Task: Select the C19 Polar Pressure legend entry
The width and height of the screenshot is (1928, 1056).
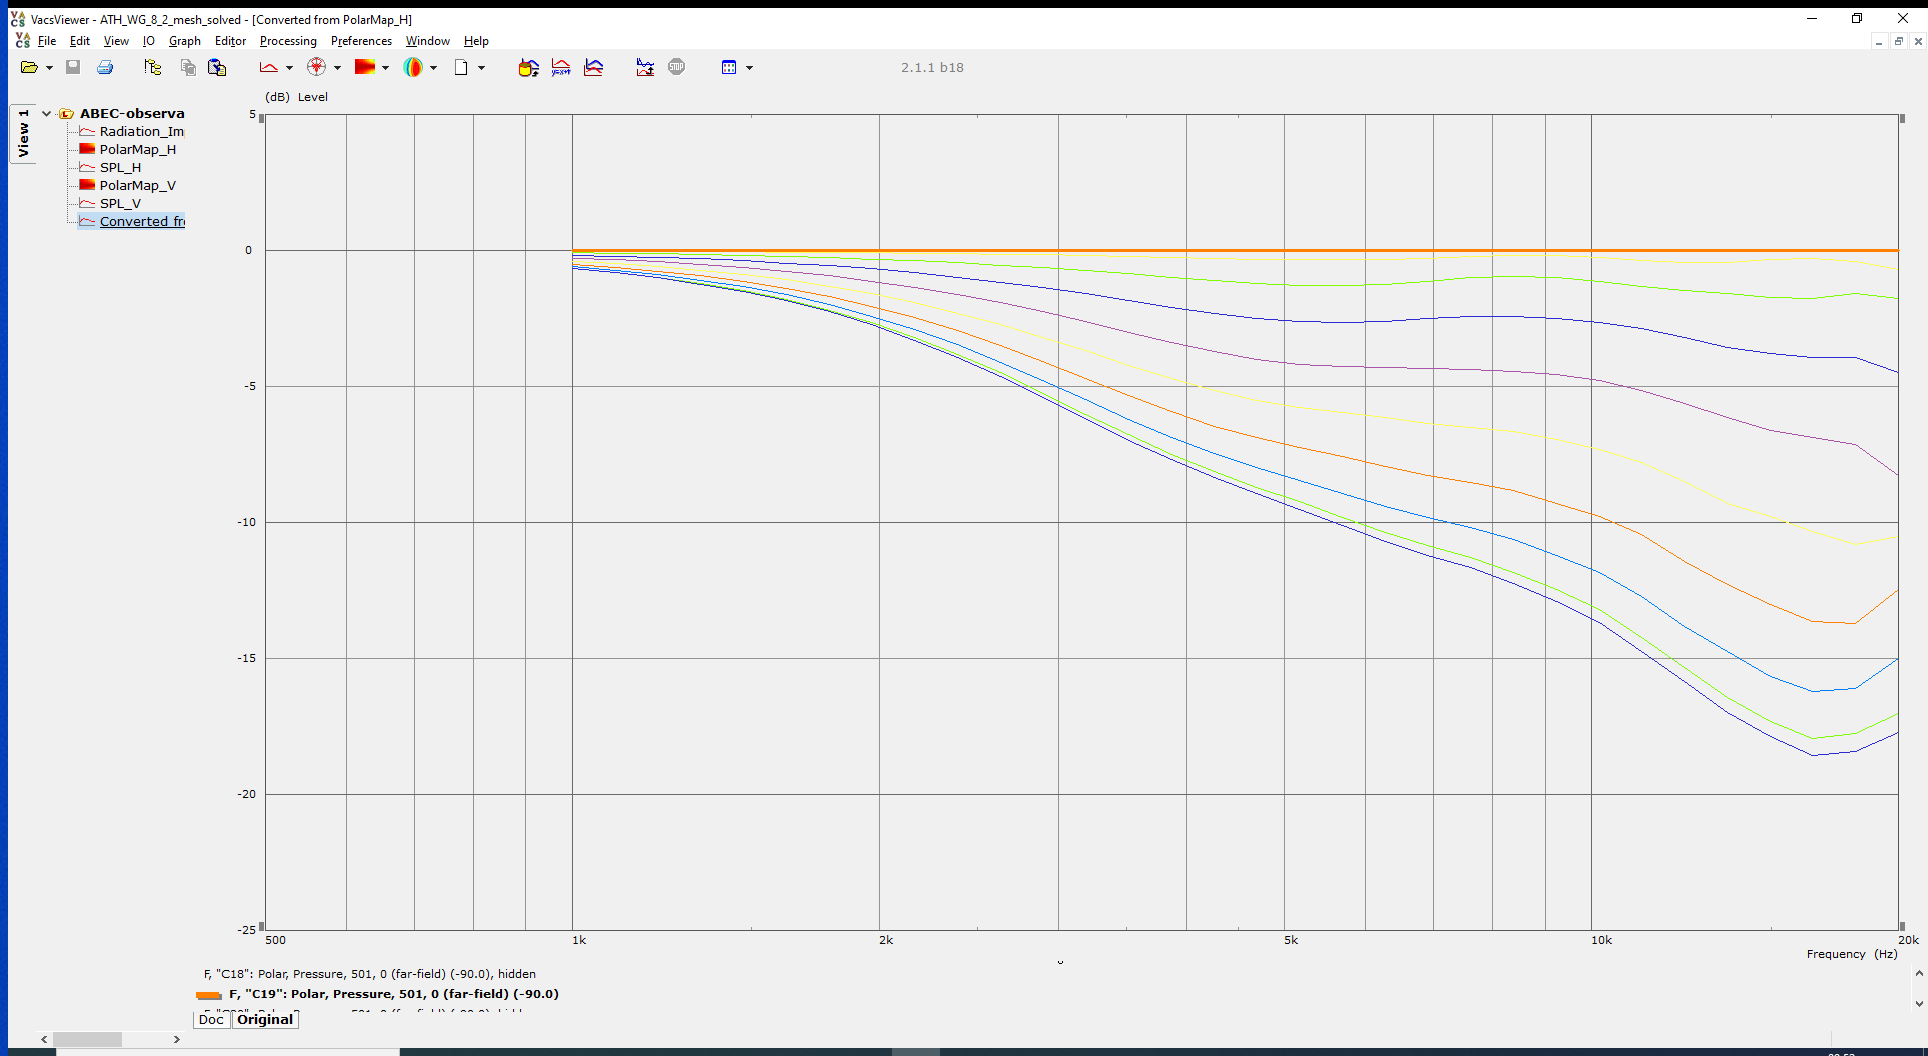Action: 394,994
